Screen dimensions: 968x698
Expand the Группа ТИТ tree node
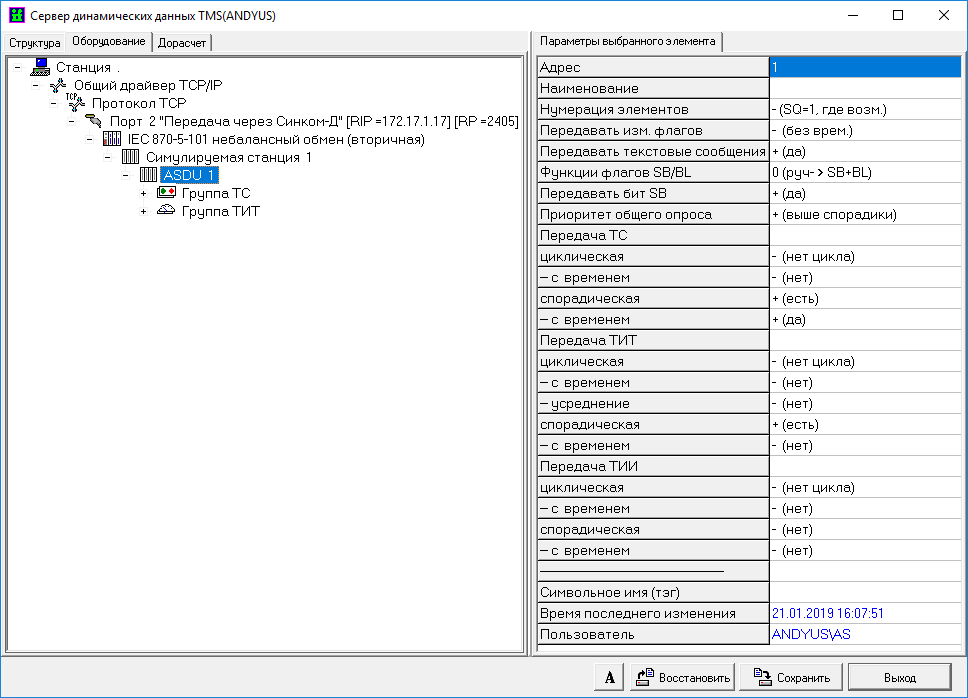(x=143, y=211)
